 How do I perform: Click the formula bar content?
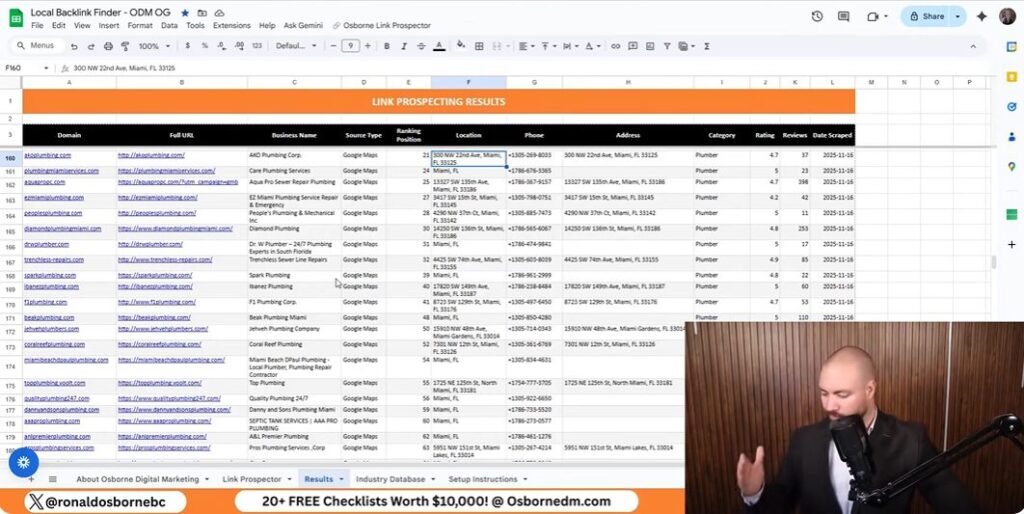coord(124,68)
